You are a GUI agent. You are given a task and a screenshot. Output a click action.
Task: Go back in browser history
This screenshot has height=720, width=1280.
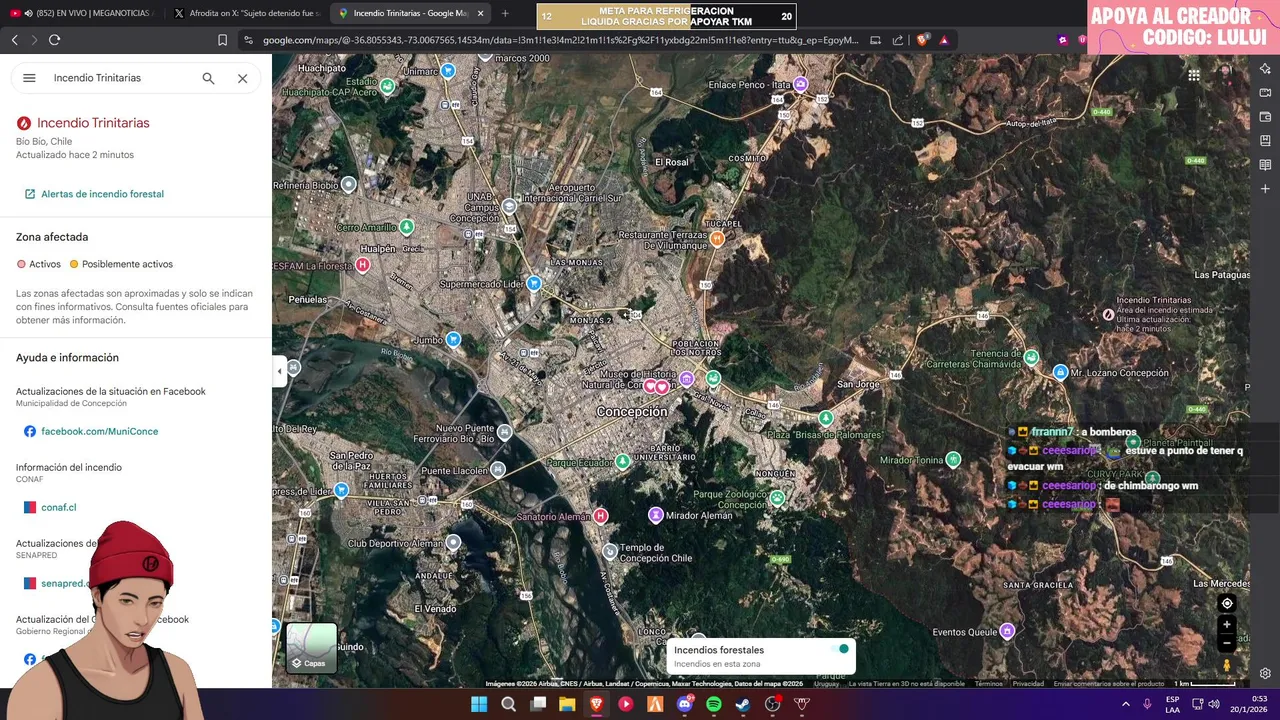coord(14,40)
